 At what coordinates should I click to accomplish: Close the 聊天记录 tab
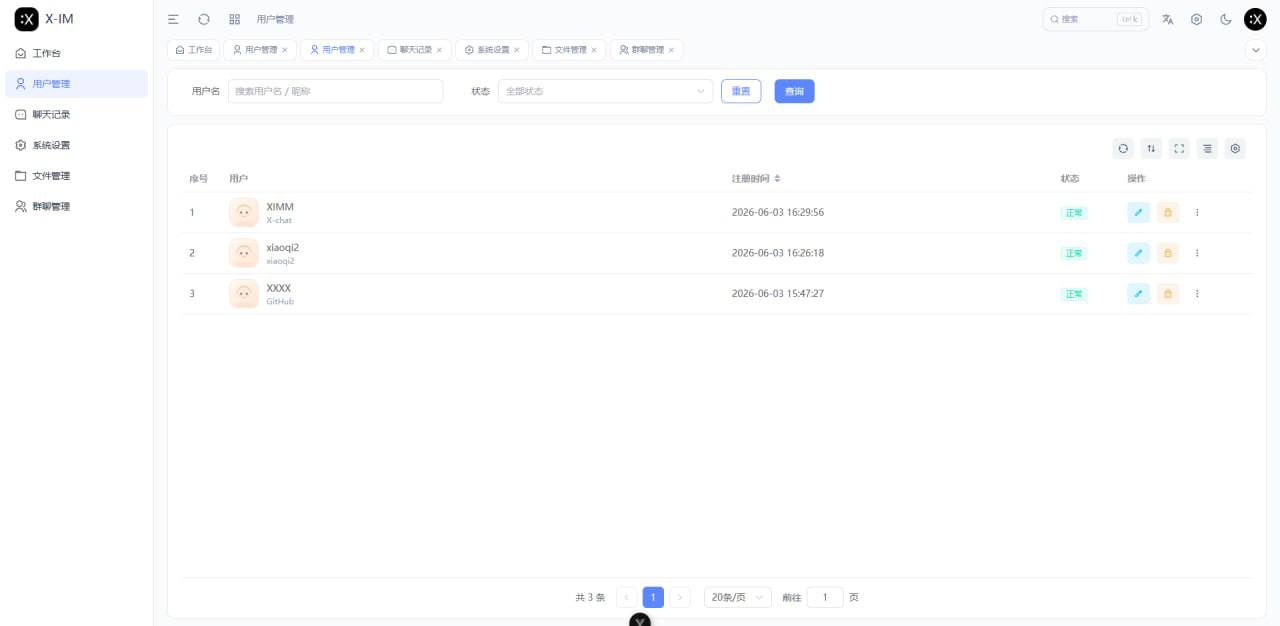pos(439,50)
